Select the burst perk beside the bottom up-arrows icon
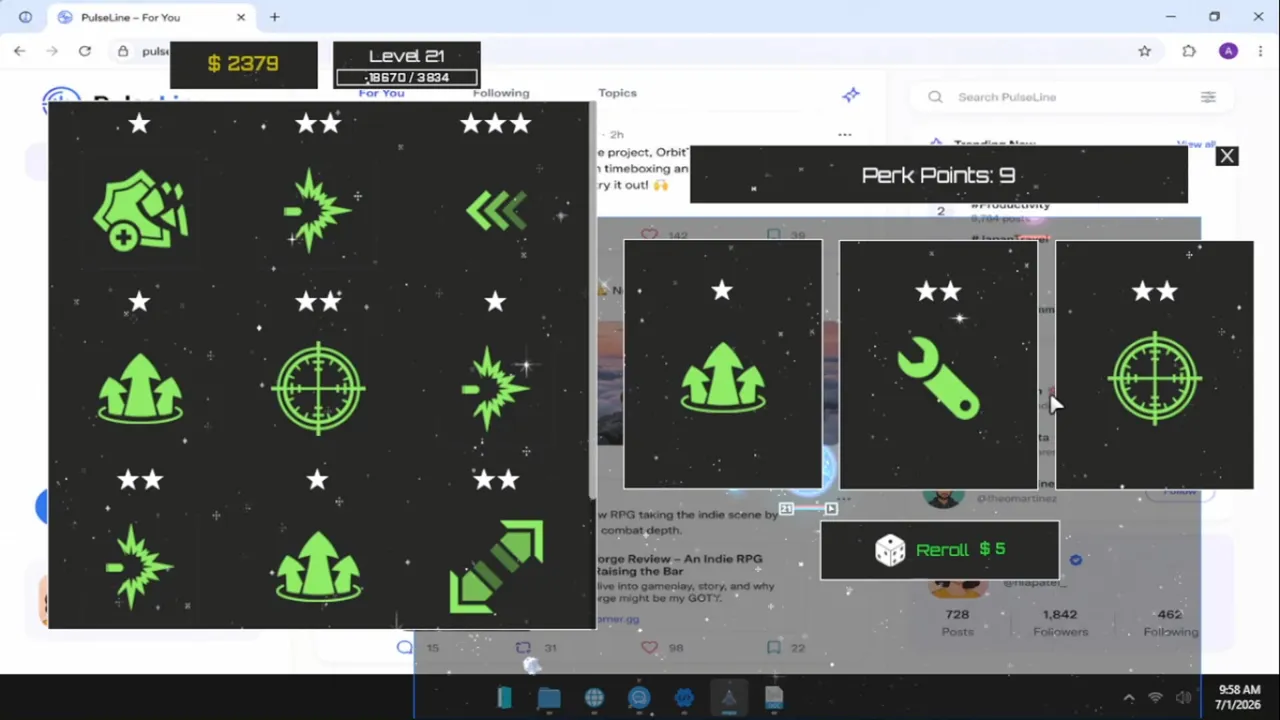This screenshot has height=720, width=1280. click(x=140, y=567)
